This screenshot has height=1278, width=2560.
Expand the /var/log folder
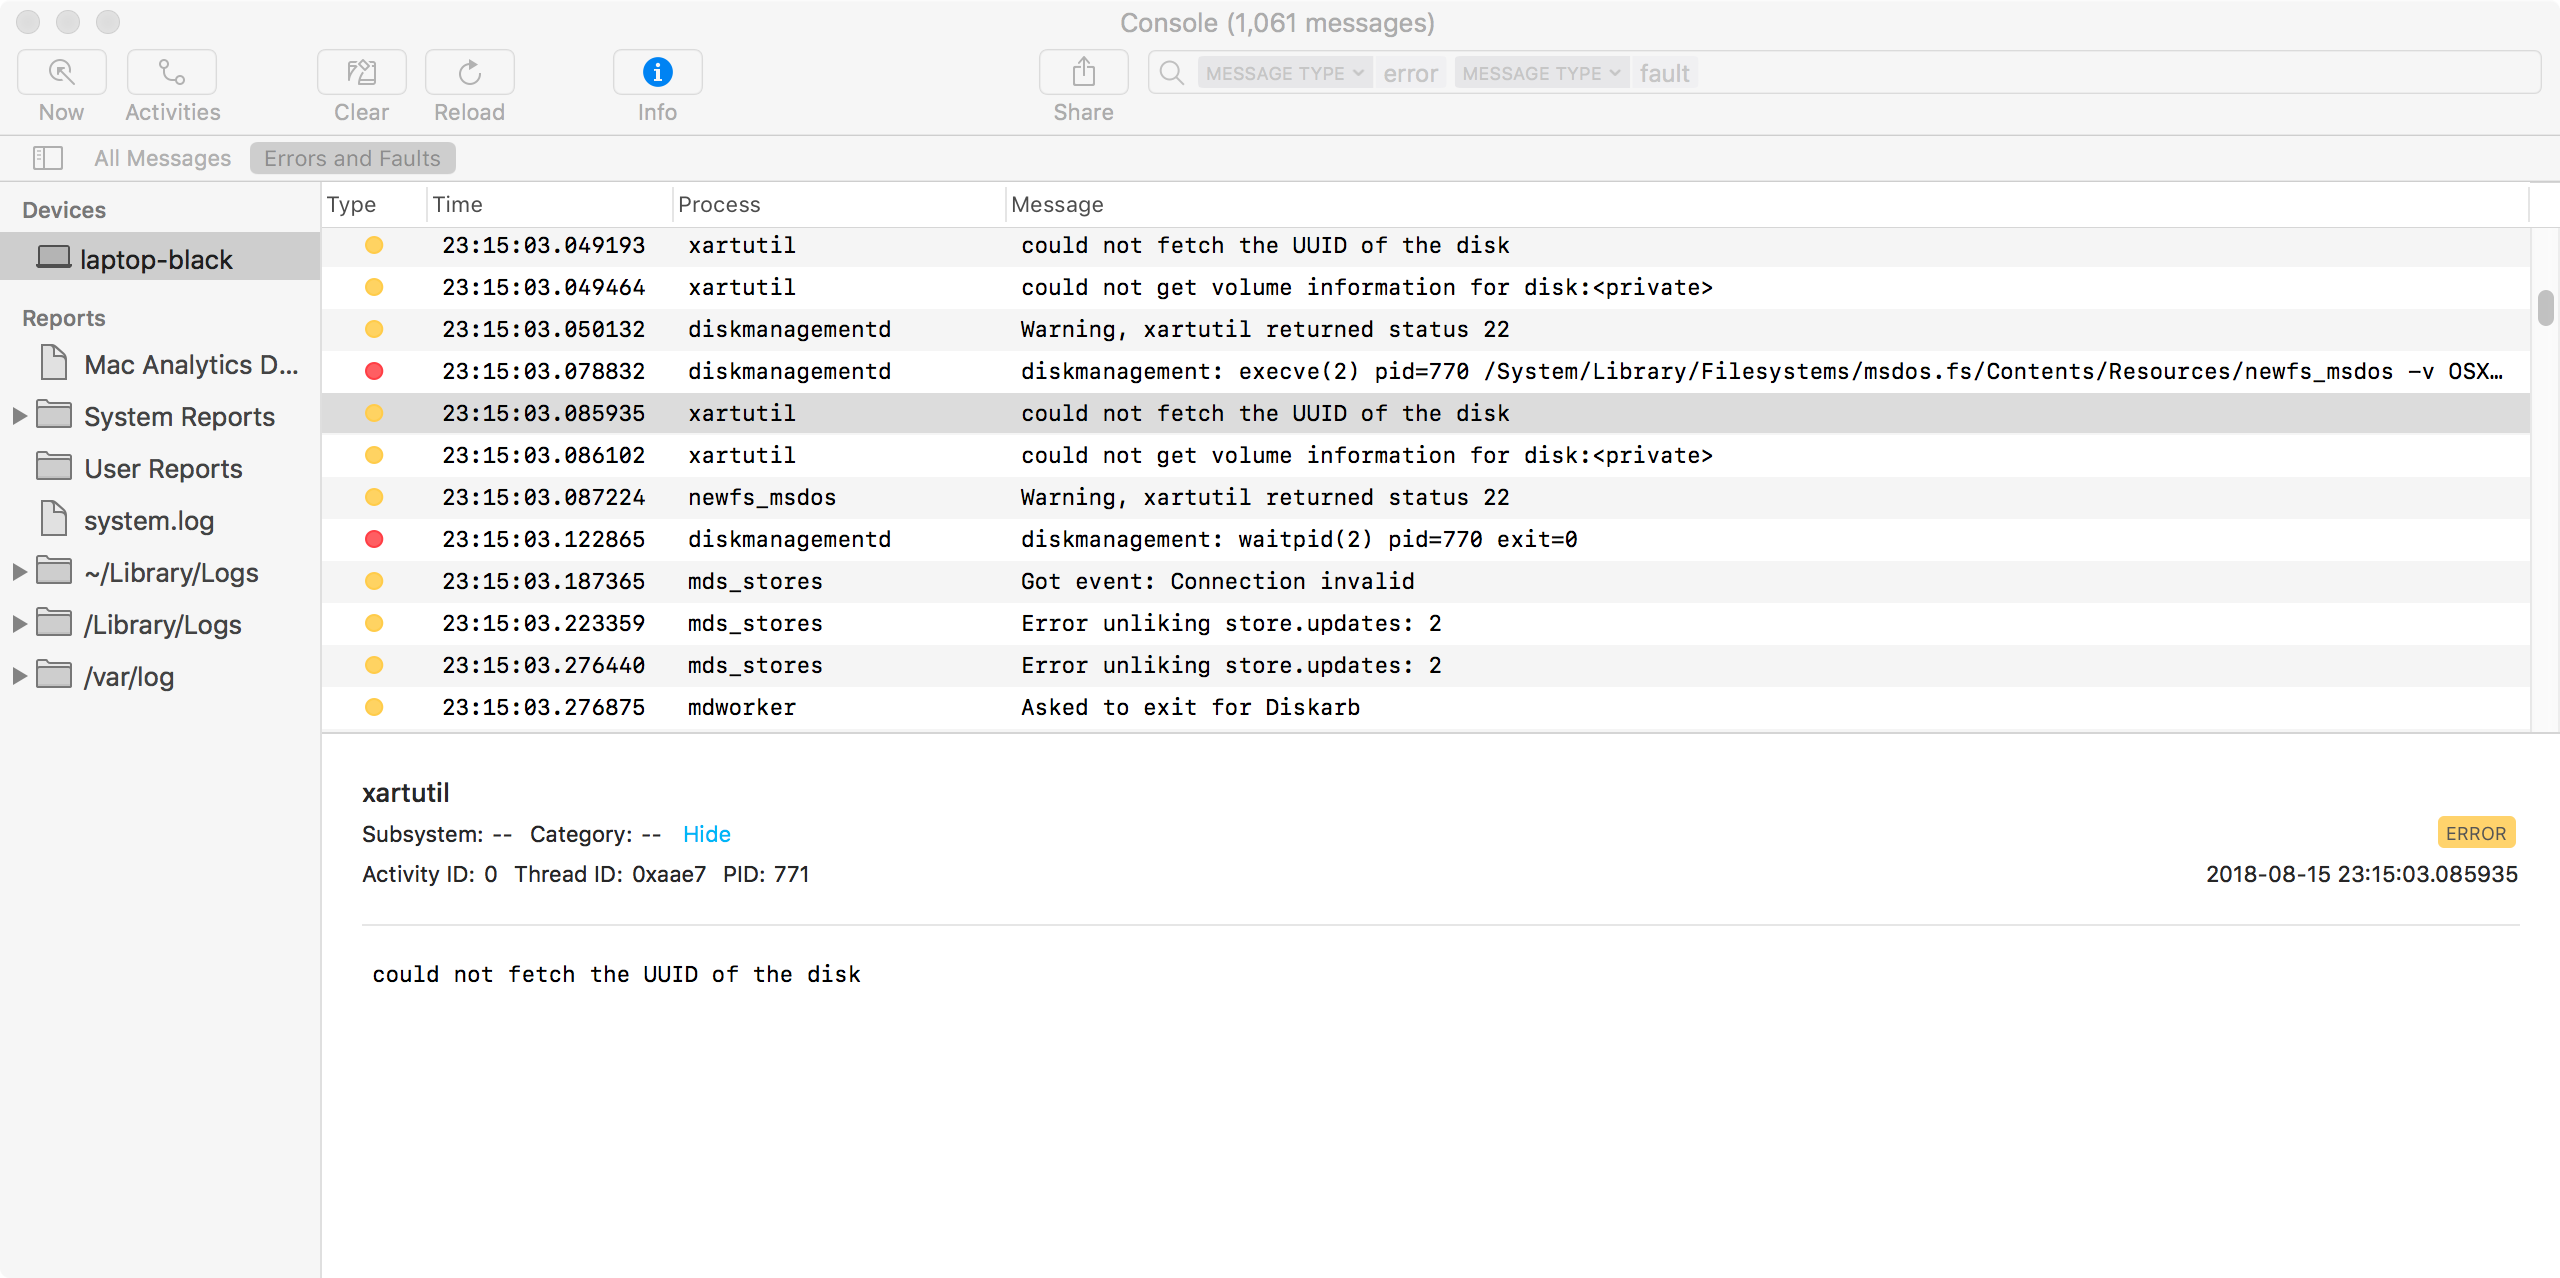[x=19, y=676]
